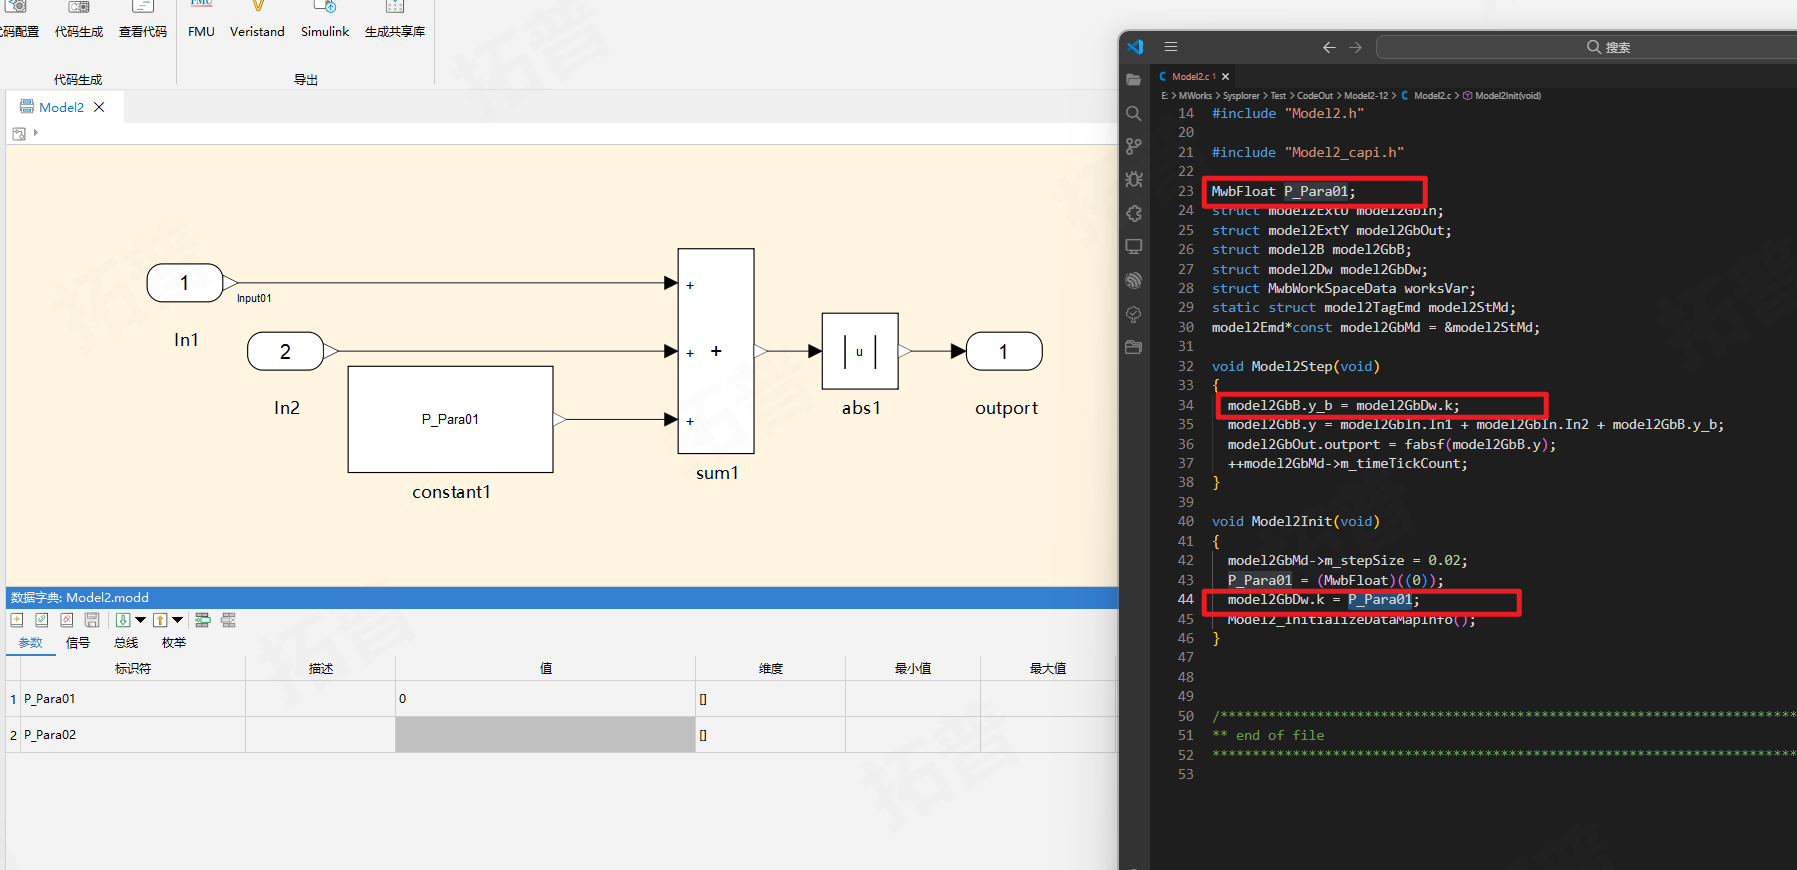Image resolution: width=1797 pixels, height=870 pixels.
Task: Switch to the Model2 diagram tab
Action: click(x=61, y=107)
